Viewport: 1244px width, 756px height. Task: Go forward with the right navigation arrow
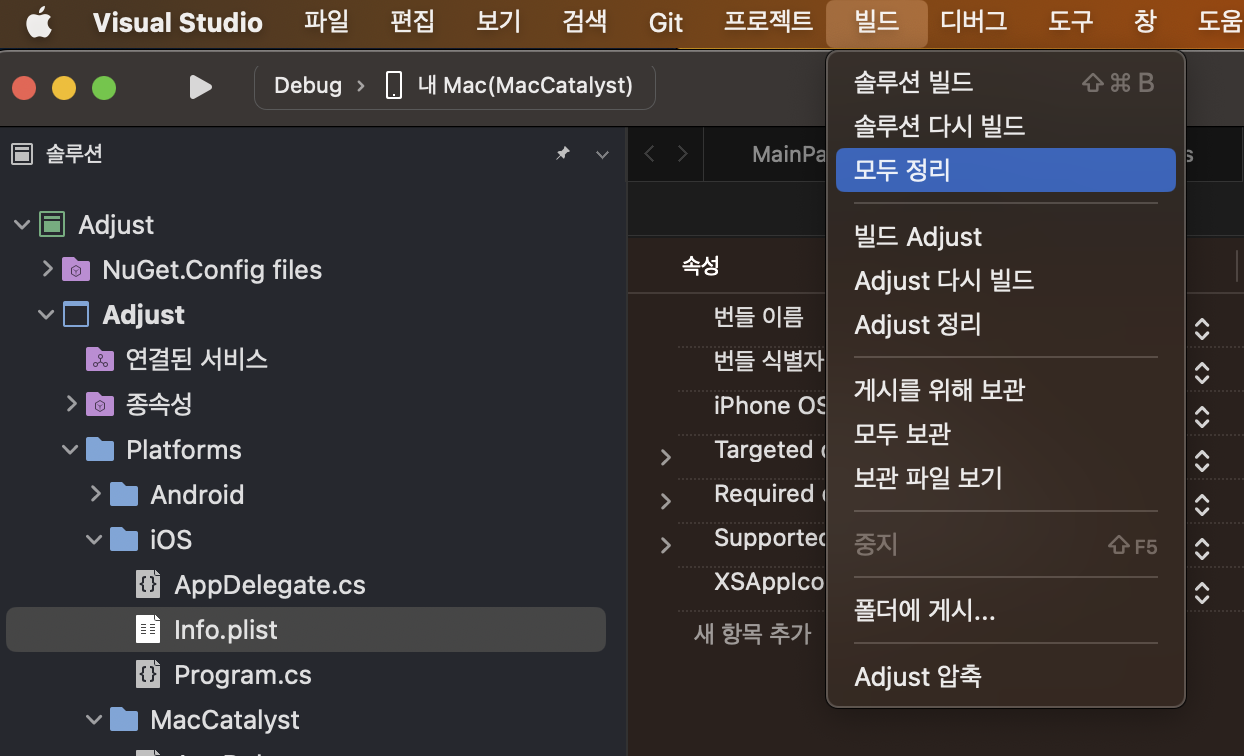click(x=682, y=154)
